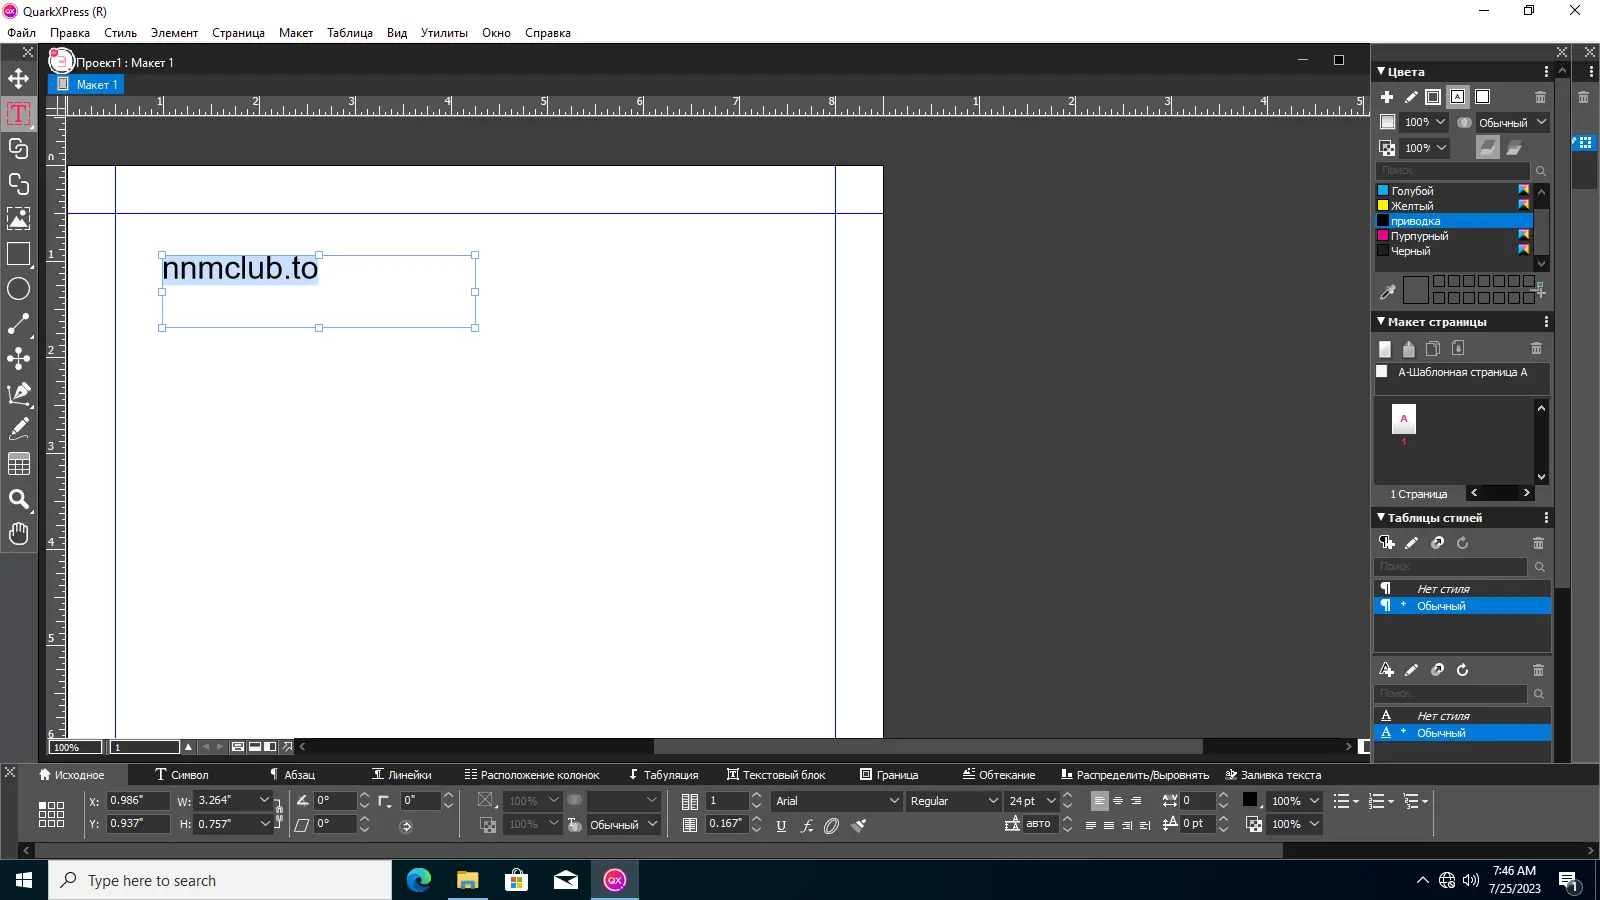1600x900 pixels.
Task: Switch to the Символ tab
Action: pos(182,775)
